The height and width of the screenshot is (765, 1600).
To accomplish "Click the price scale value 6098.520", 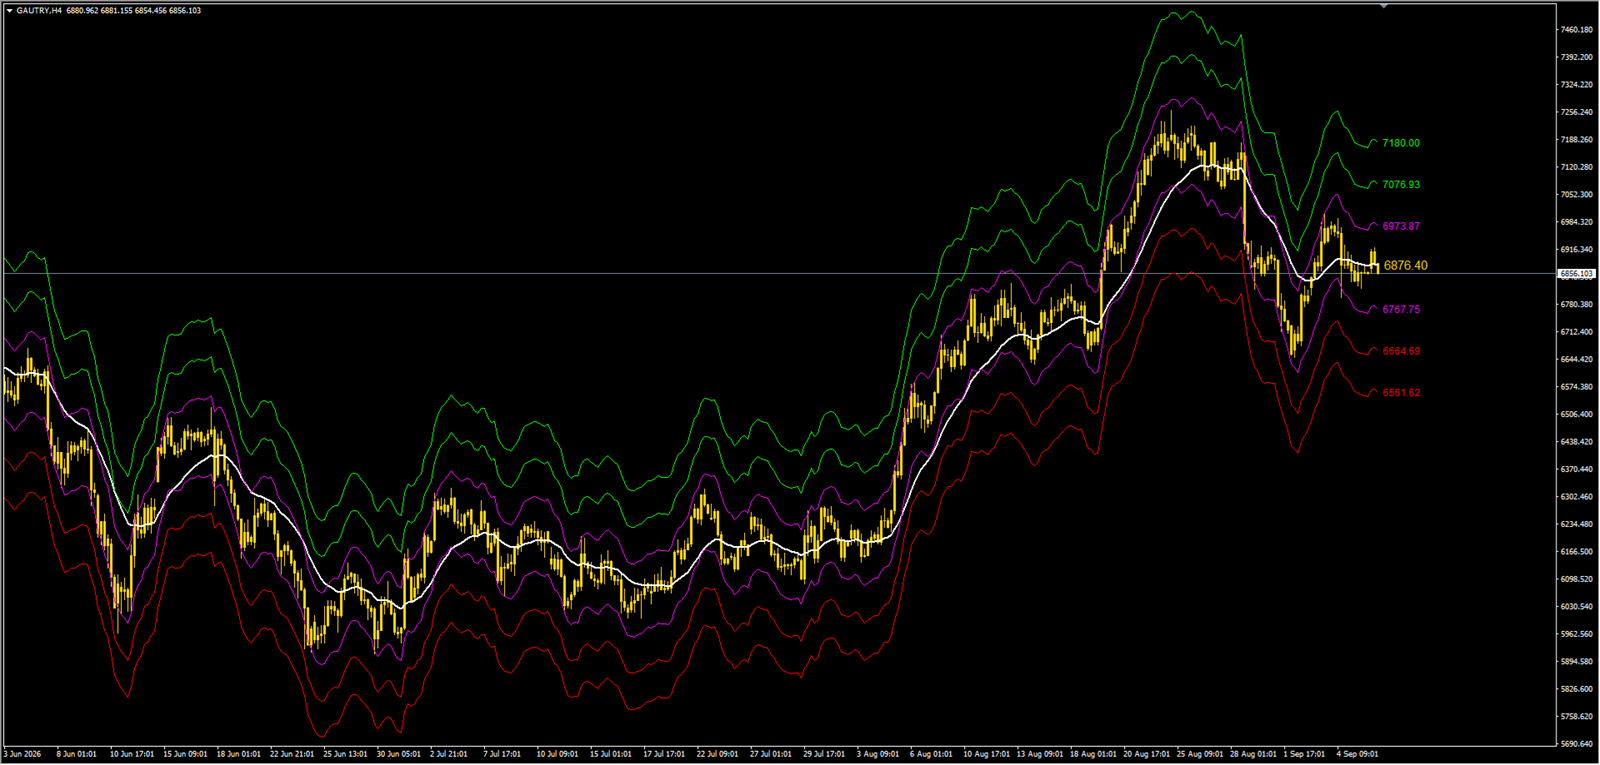I will (x=1576, y=579).
